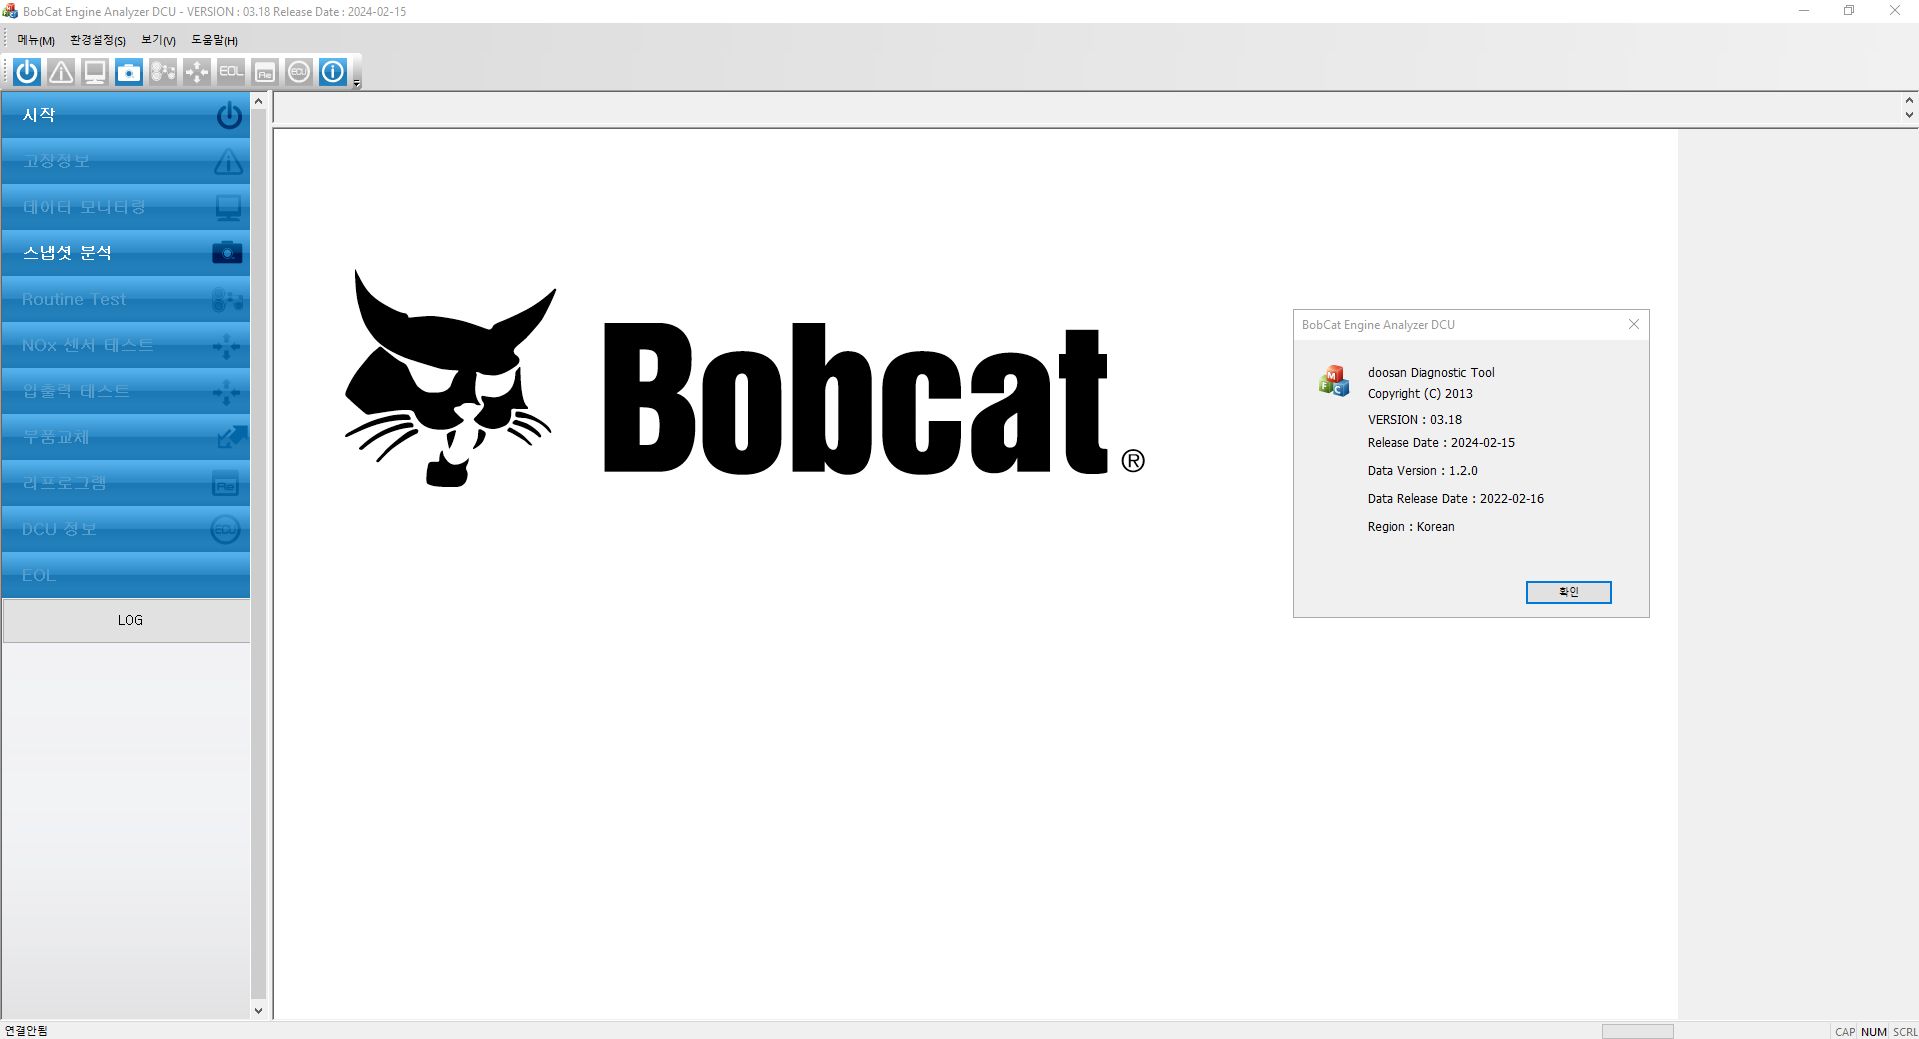Open the 도움말(H) help menu
The height and width of the screenshot is (1039, 1919).
tap(213, 41)
